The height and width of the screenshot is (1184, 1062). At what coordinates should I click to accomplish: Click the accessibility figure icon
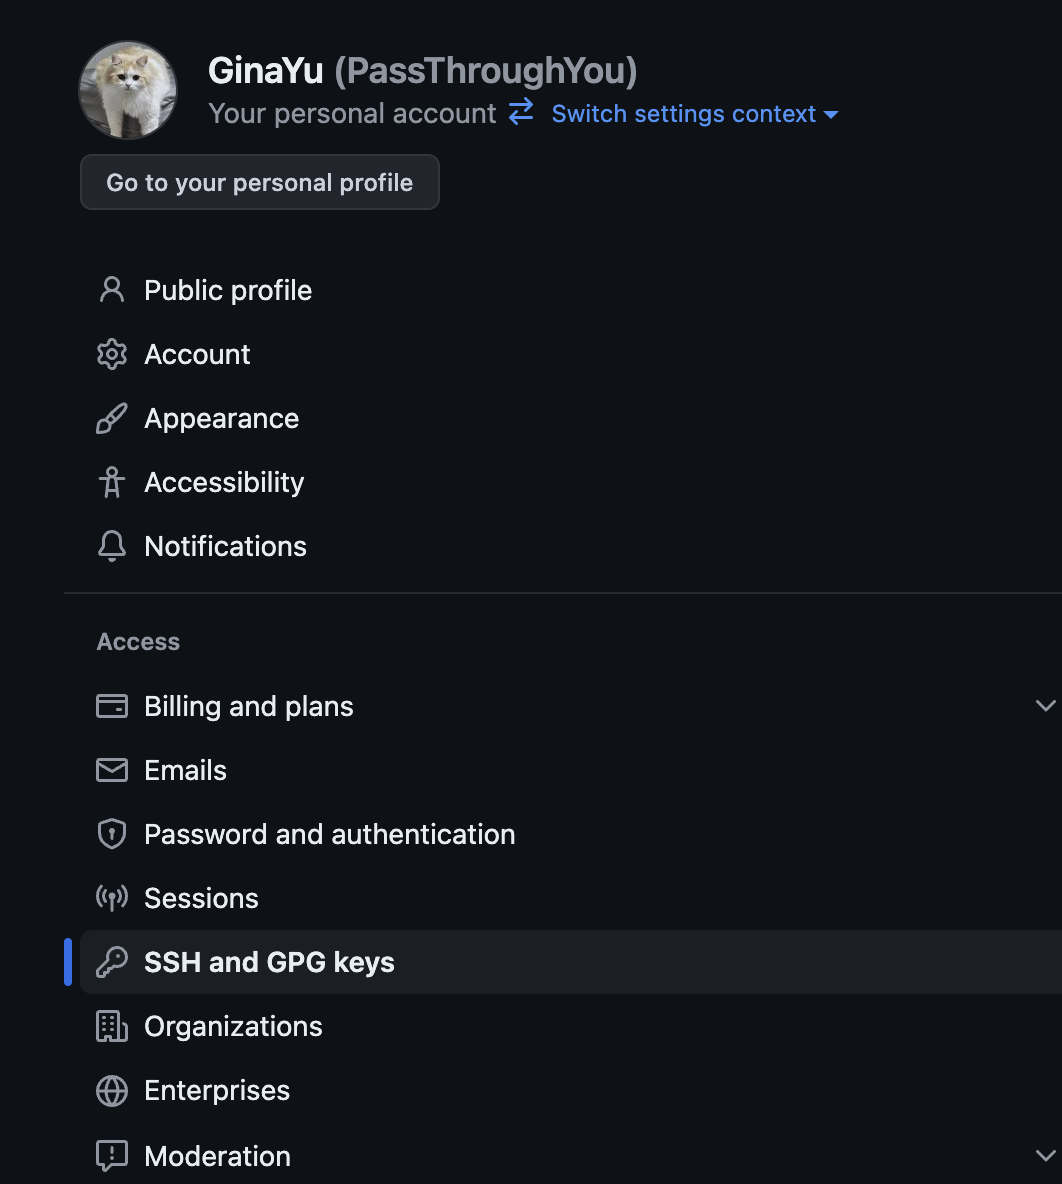(x=112, y=482)
